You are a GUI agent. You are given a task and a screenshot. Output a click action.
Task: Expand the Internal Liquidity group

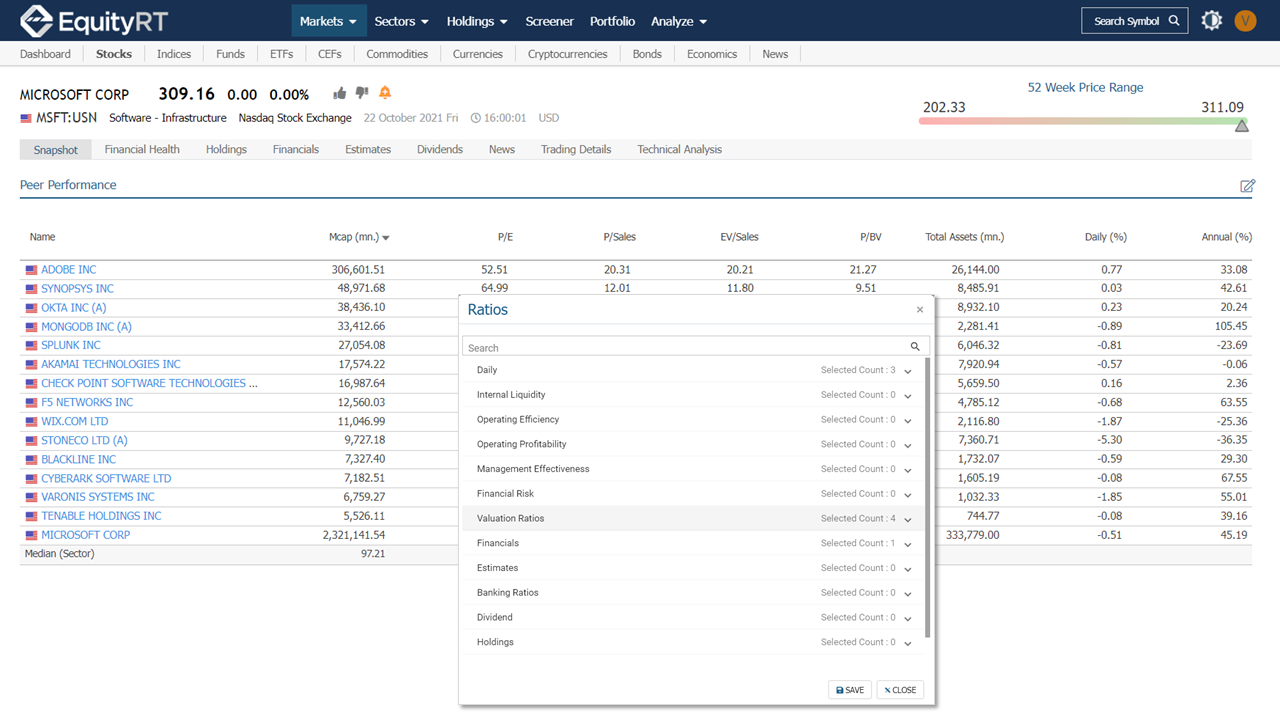[908, 396]
